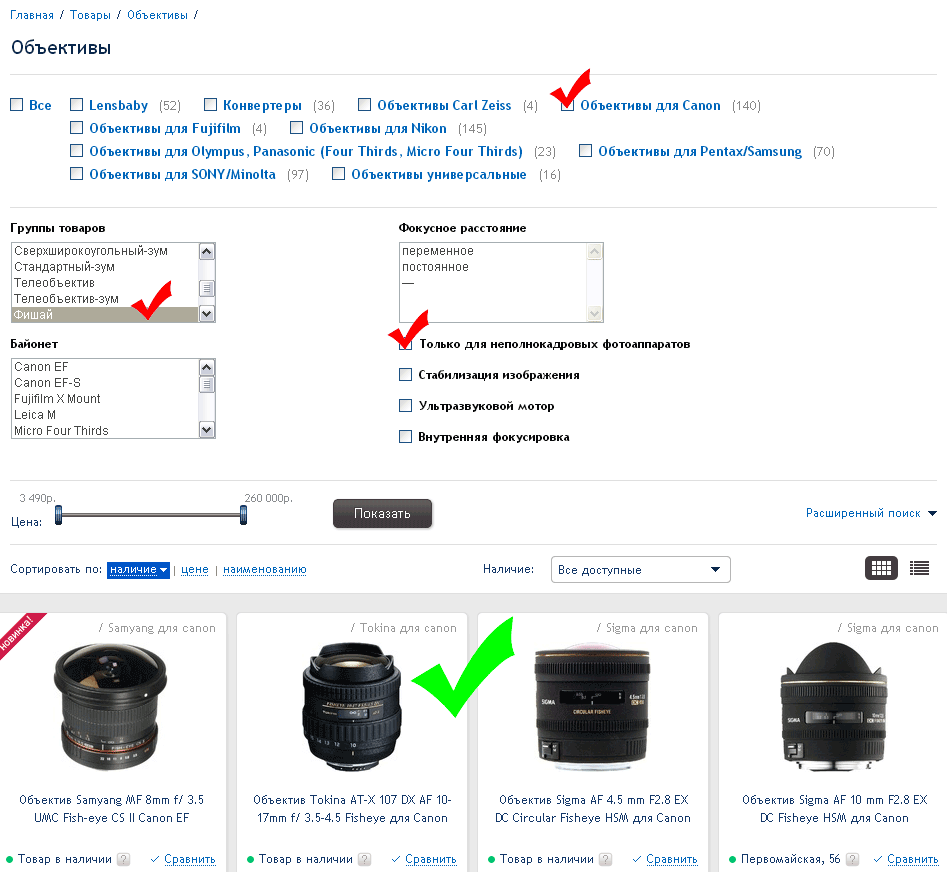
Task: Click the price range slider track
Action: (151, 515)
